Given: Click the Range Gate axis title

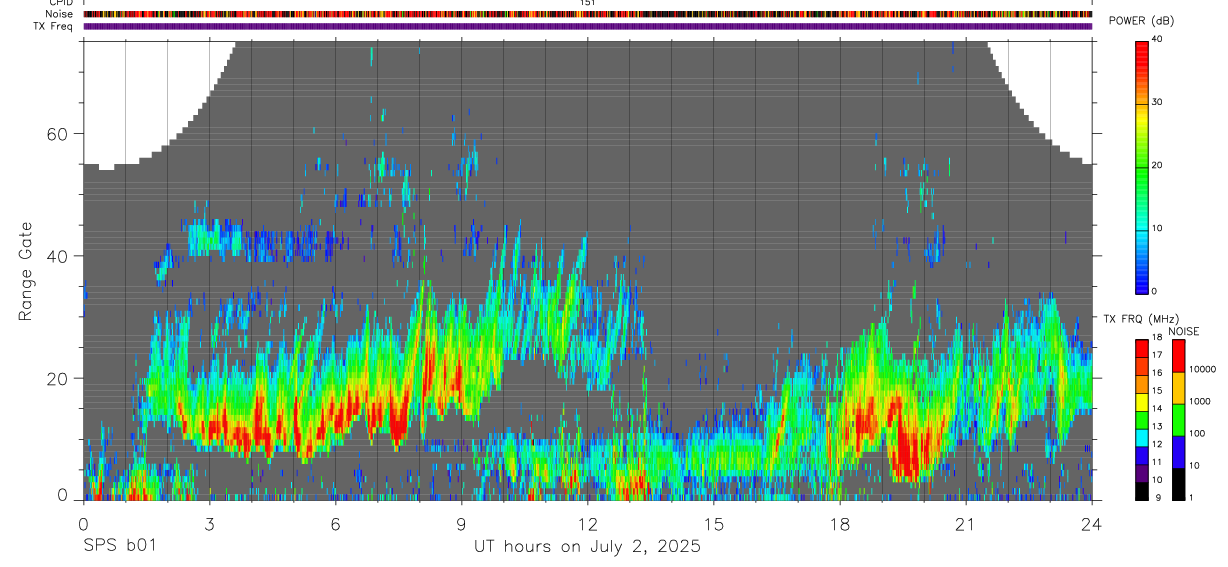Looking at the screenshot, I should tap(26, 273).
